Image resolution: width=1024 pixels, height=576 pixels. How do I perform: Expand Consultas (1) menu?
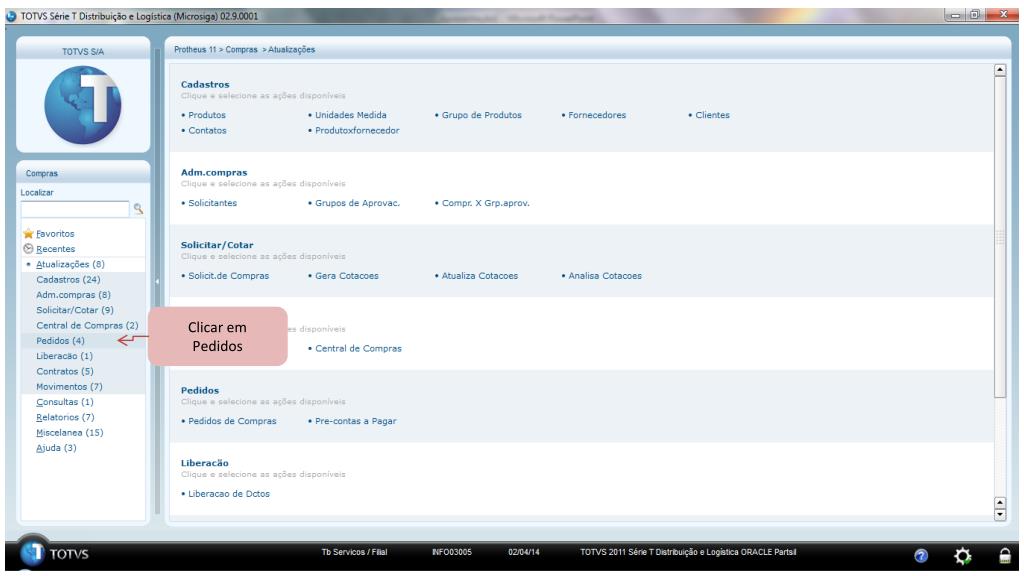pyautogui.click(x=65, y=402)
